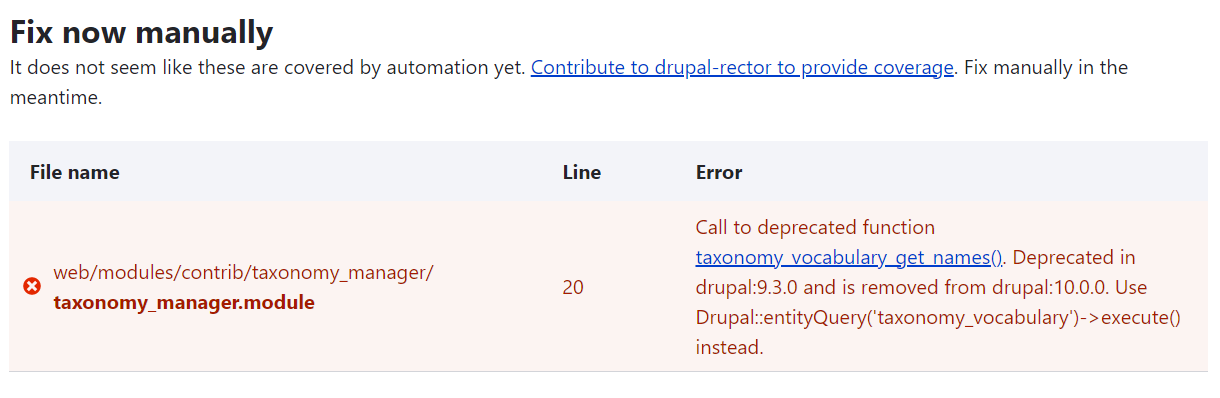The image size is (1220, 398).
Task: Follow the taxonomy_vocabulary_get_names() link
Action: point(849,257)
